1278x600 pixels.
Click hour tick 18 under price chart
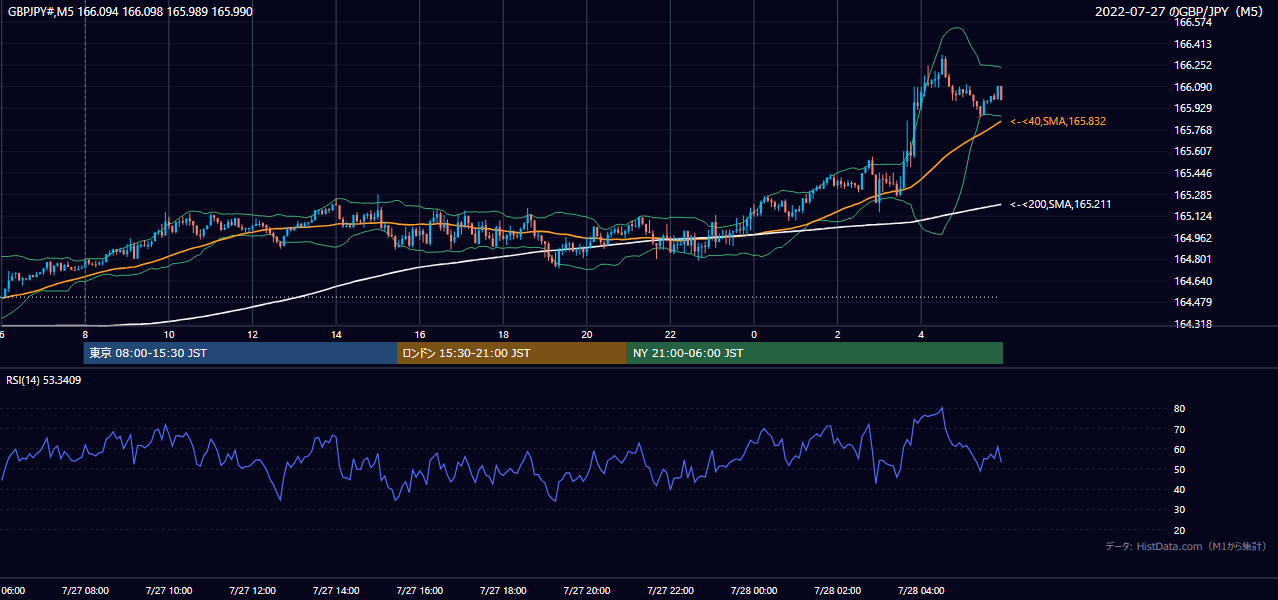(x=503, y=335)
